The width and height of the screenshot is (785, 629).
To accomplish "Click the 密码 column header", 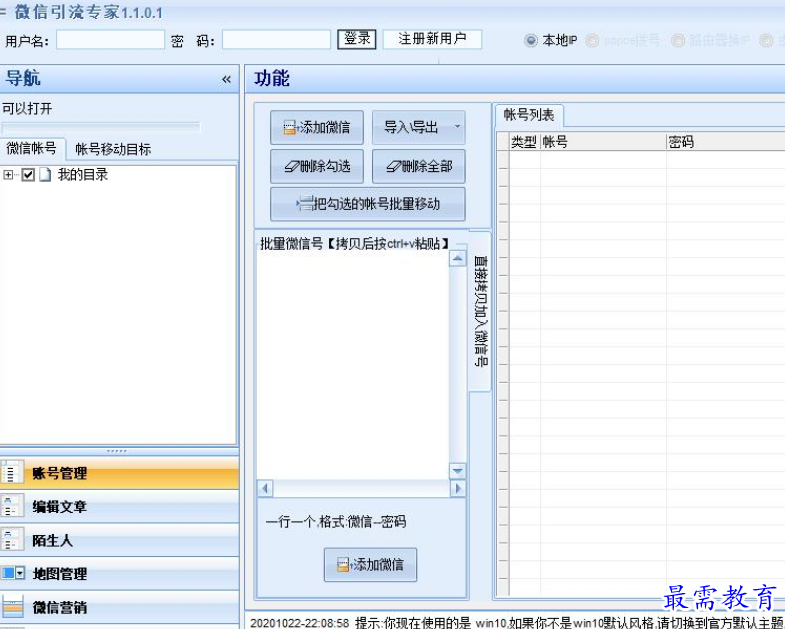I will point(725,142).
